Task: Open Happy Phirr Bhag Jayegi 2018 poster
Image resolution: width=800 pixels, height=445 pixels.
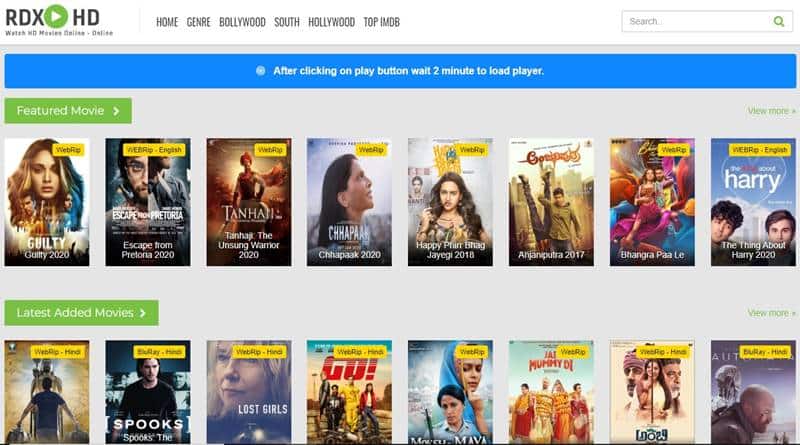Action: tap(451, 202)
